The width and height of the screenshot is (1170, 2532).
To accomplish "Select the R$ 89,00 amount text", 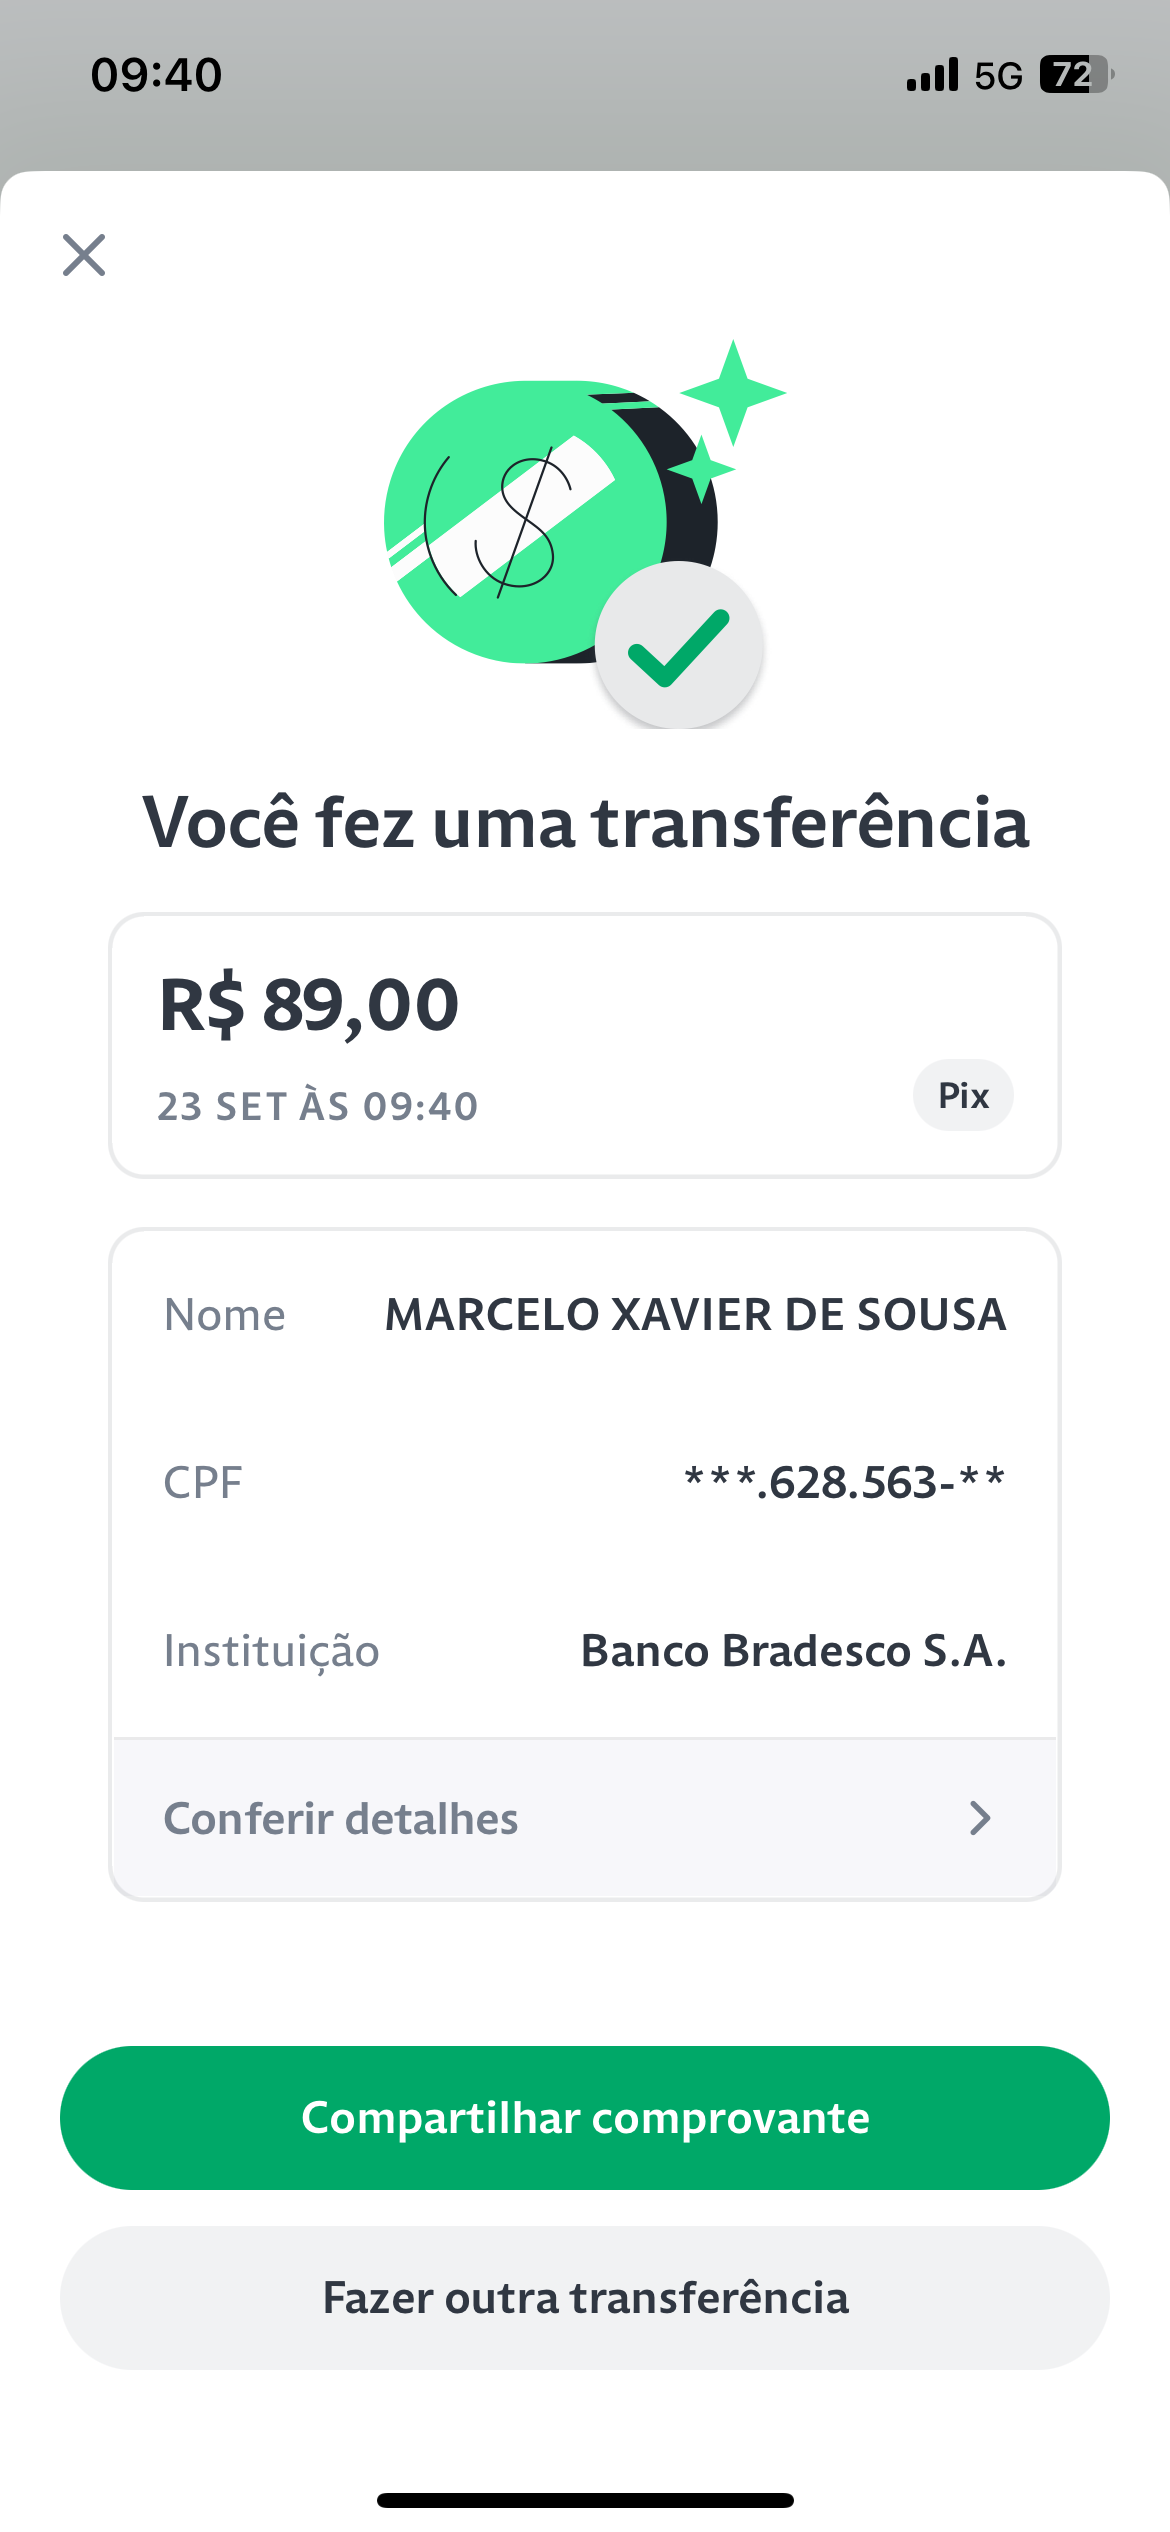I will pos(309,1005).
